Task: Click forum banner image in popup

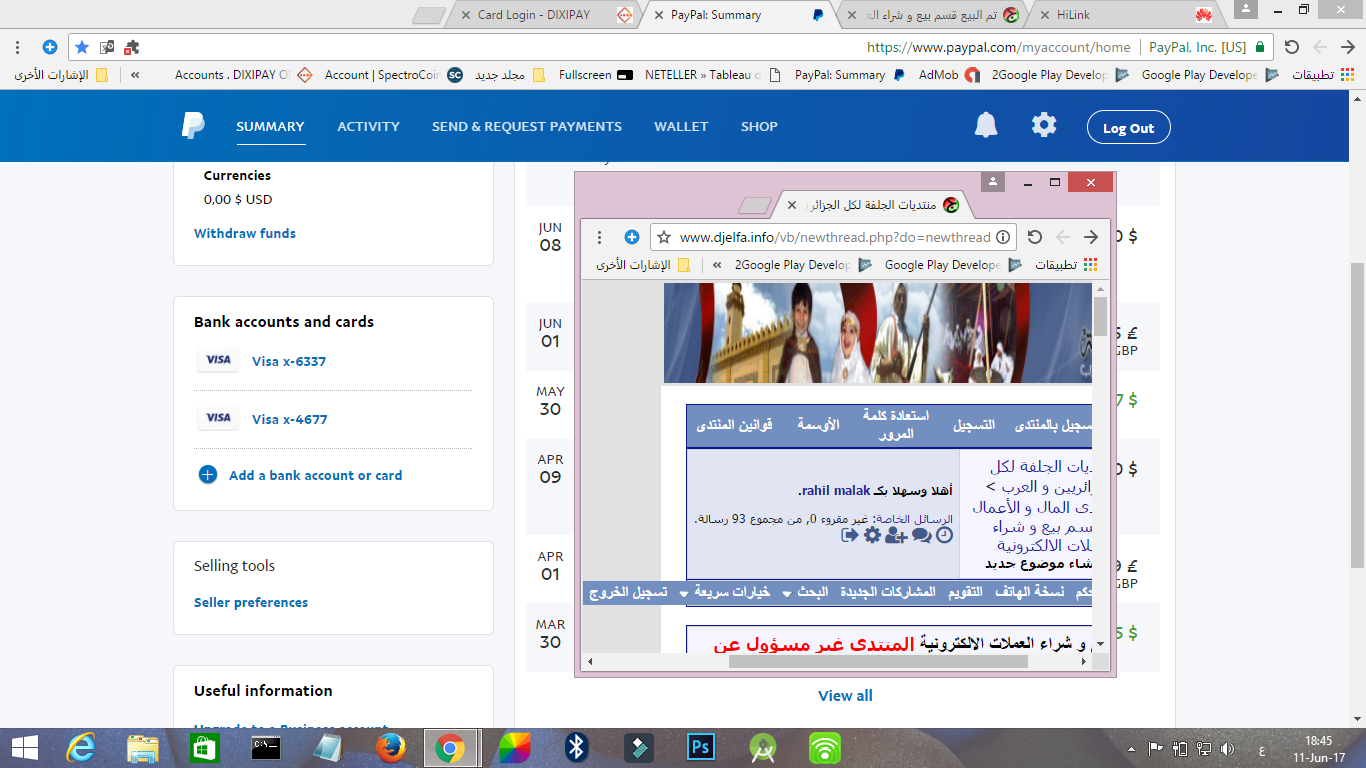Action: [x=878, y=333]
